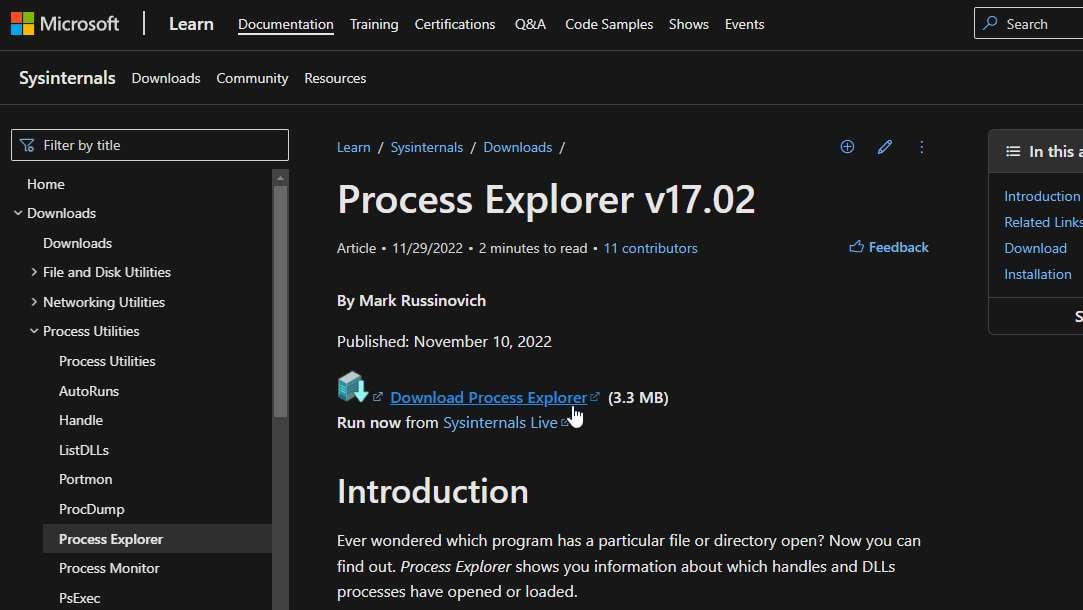
Task: Select Process Monitor in the sidebar
Action: (x=109, y=568)
